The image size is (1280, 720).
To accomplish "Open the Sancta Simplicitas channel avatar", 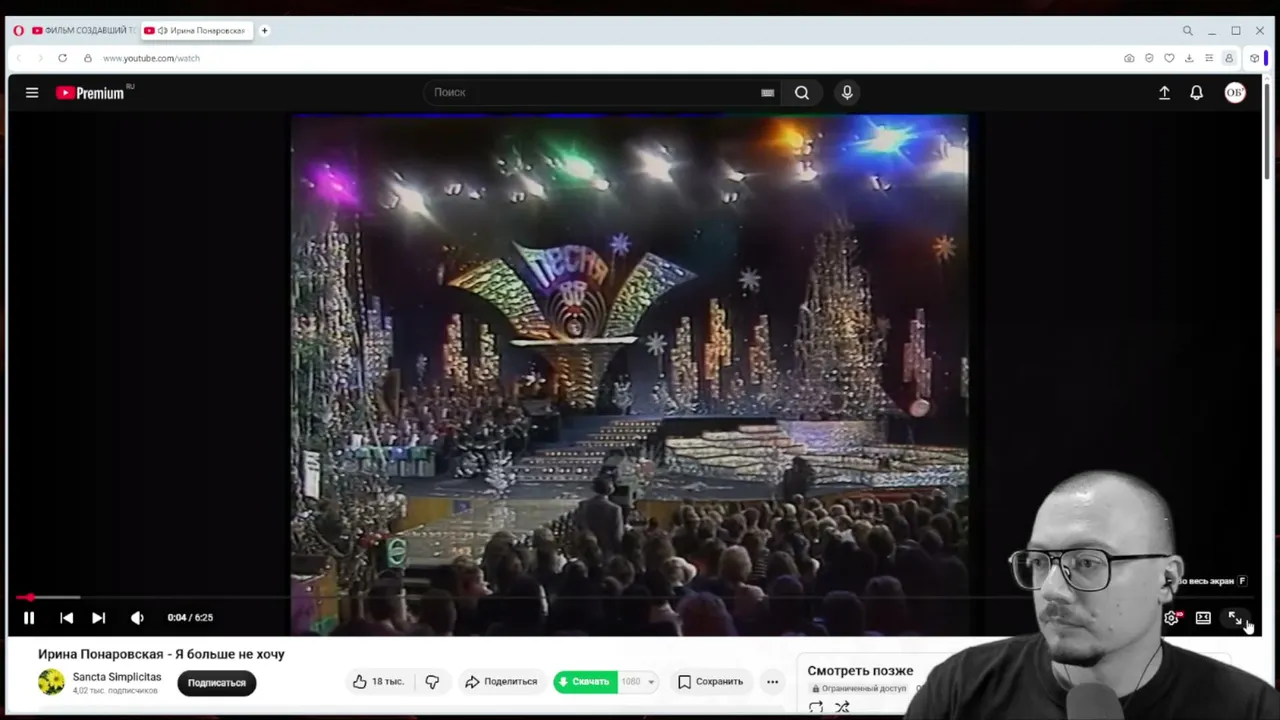I will click(51, 682).
